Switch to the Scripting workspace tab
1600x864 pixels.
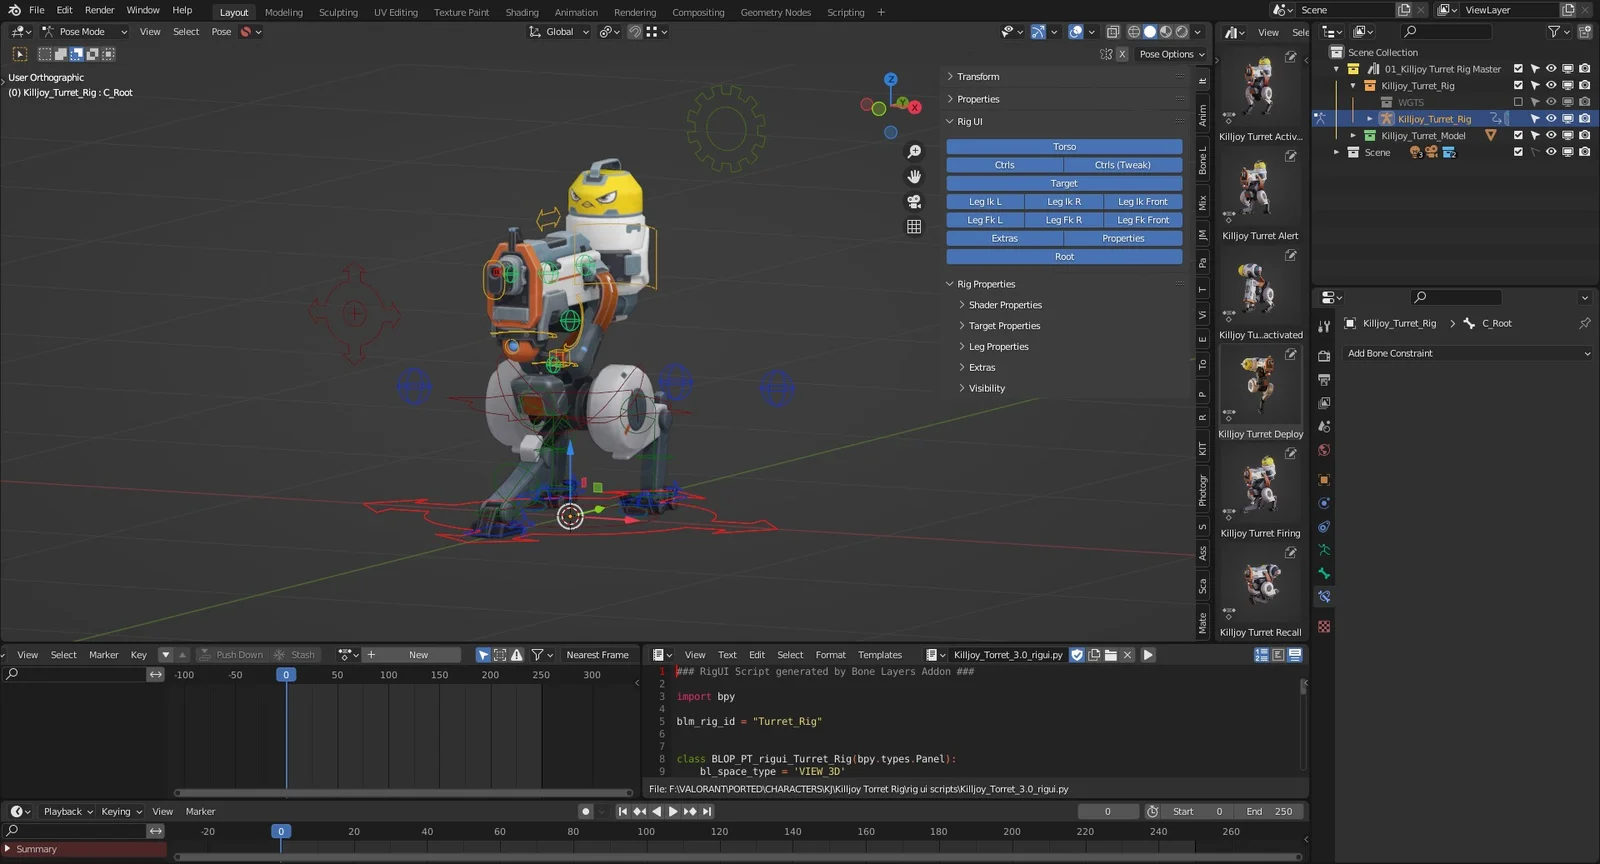[845, 12]
